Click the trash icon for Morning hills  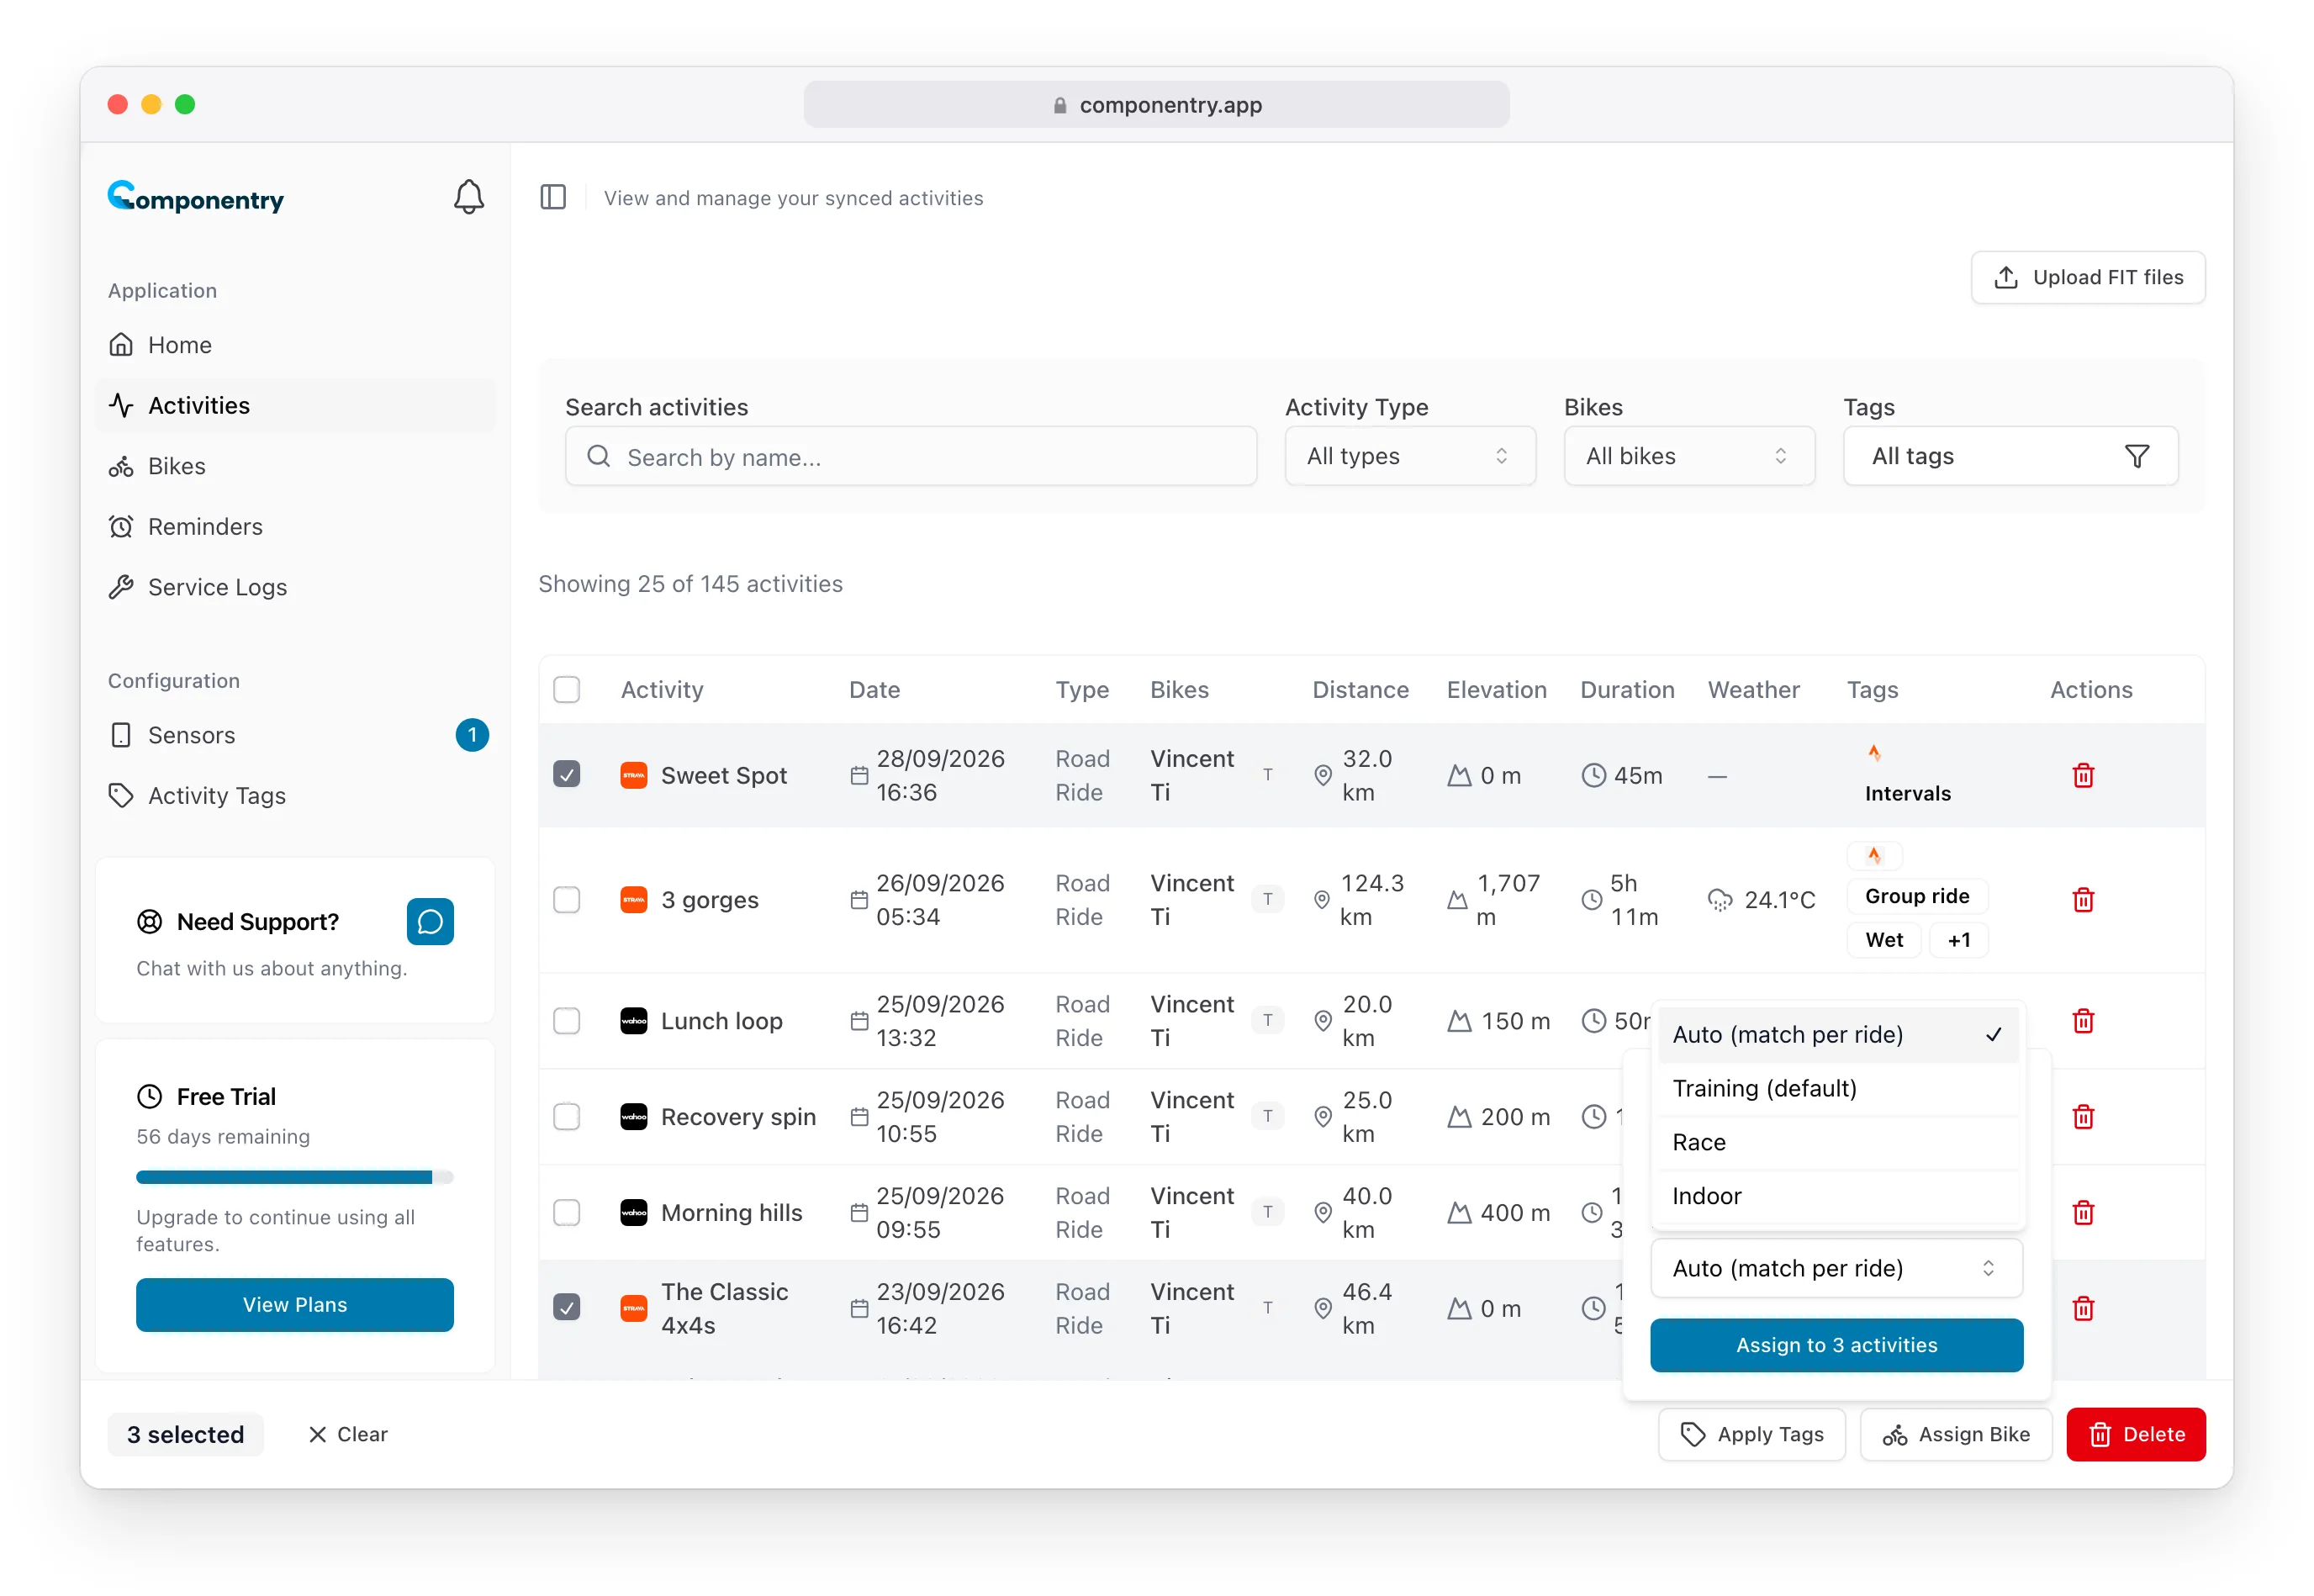[x=2083, y=1212]
